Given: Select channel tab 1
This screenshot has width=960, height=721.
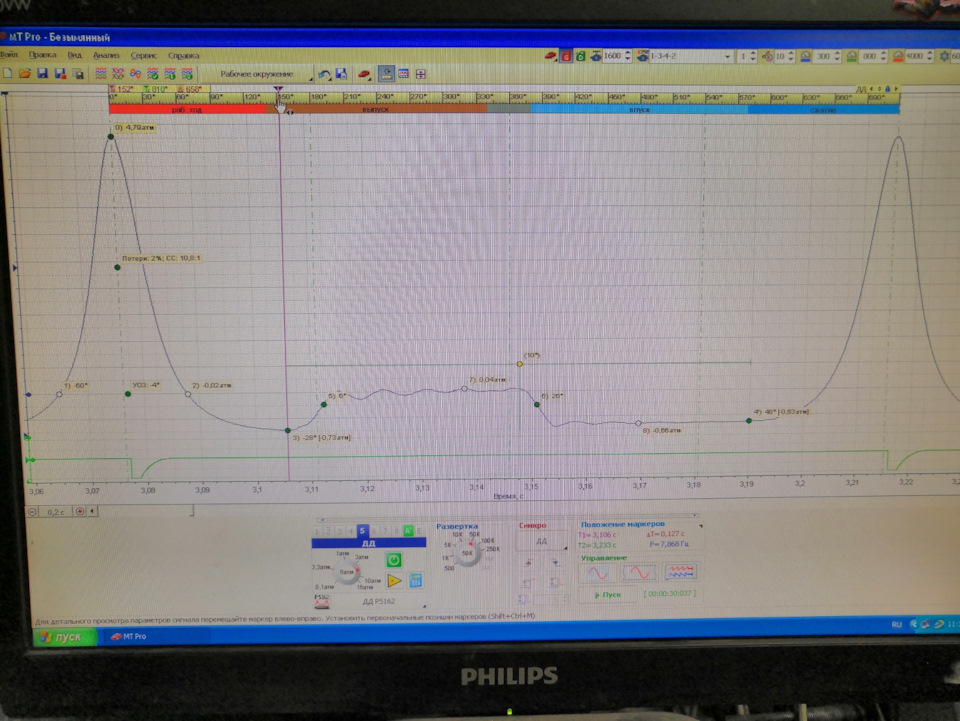Looking at the screenshot, I should click(x=317, y=531).
